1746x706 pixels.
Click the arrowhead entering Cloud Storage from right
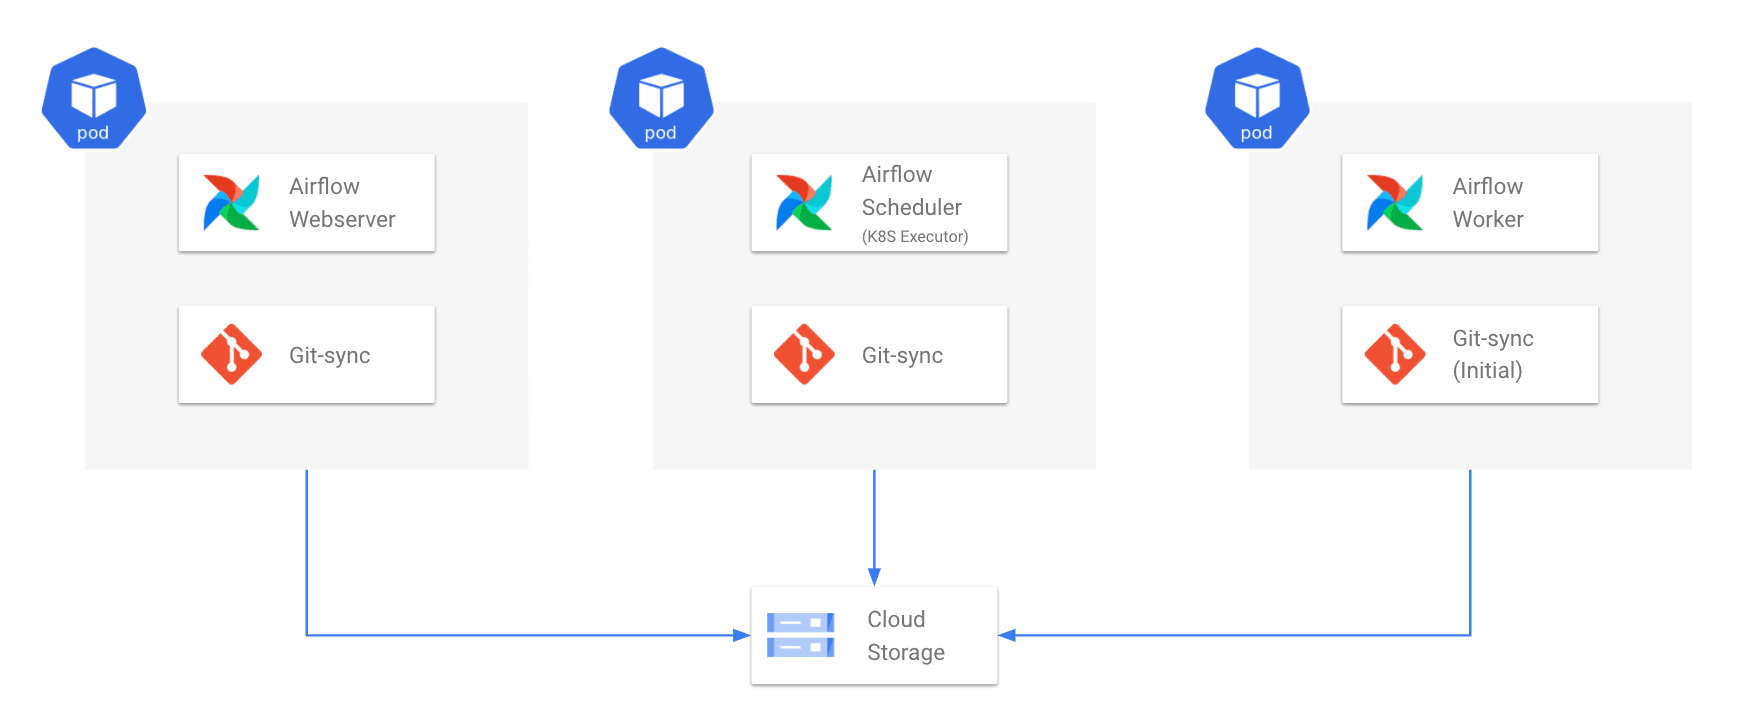click(1007, 635)
